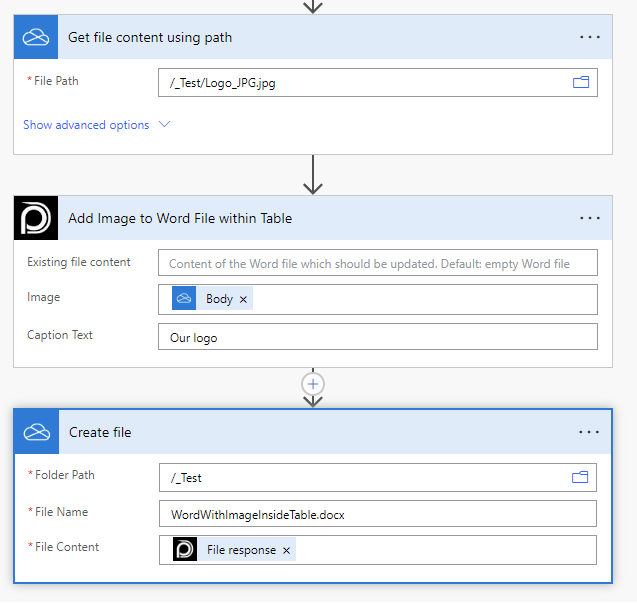637x603 pixels.
Task: Open ellipsis menu for Create file step
Action: coord(589,432)
